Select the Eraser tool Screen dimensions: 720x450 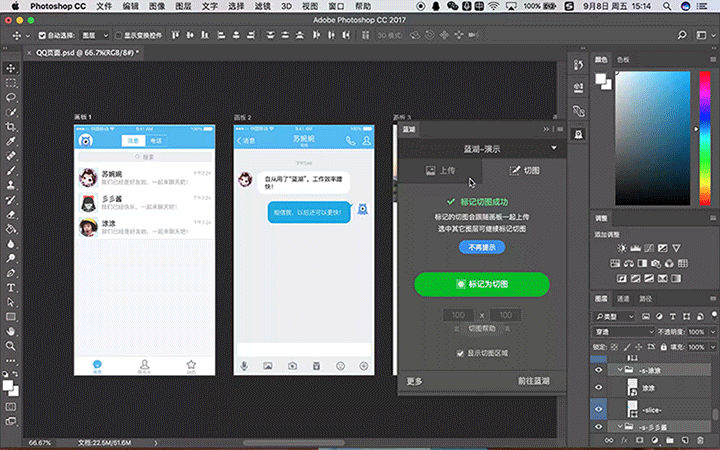click(x=11, y=214)
